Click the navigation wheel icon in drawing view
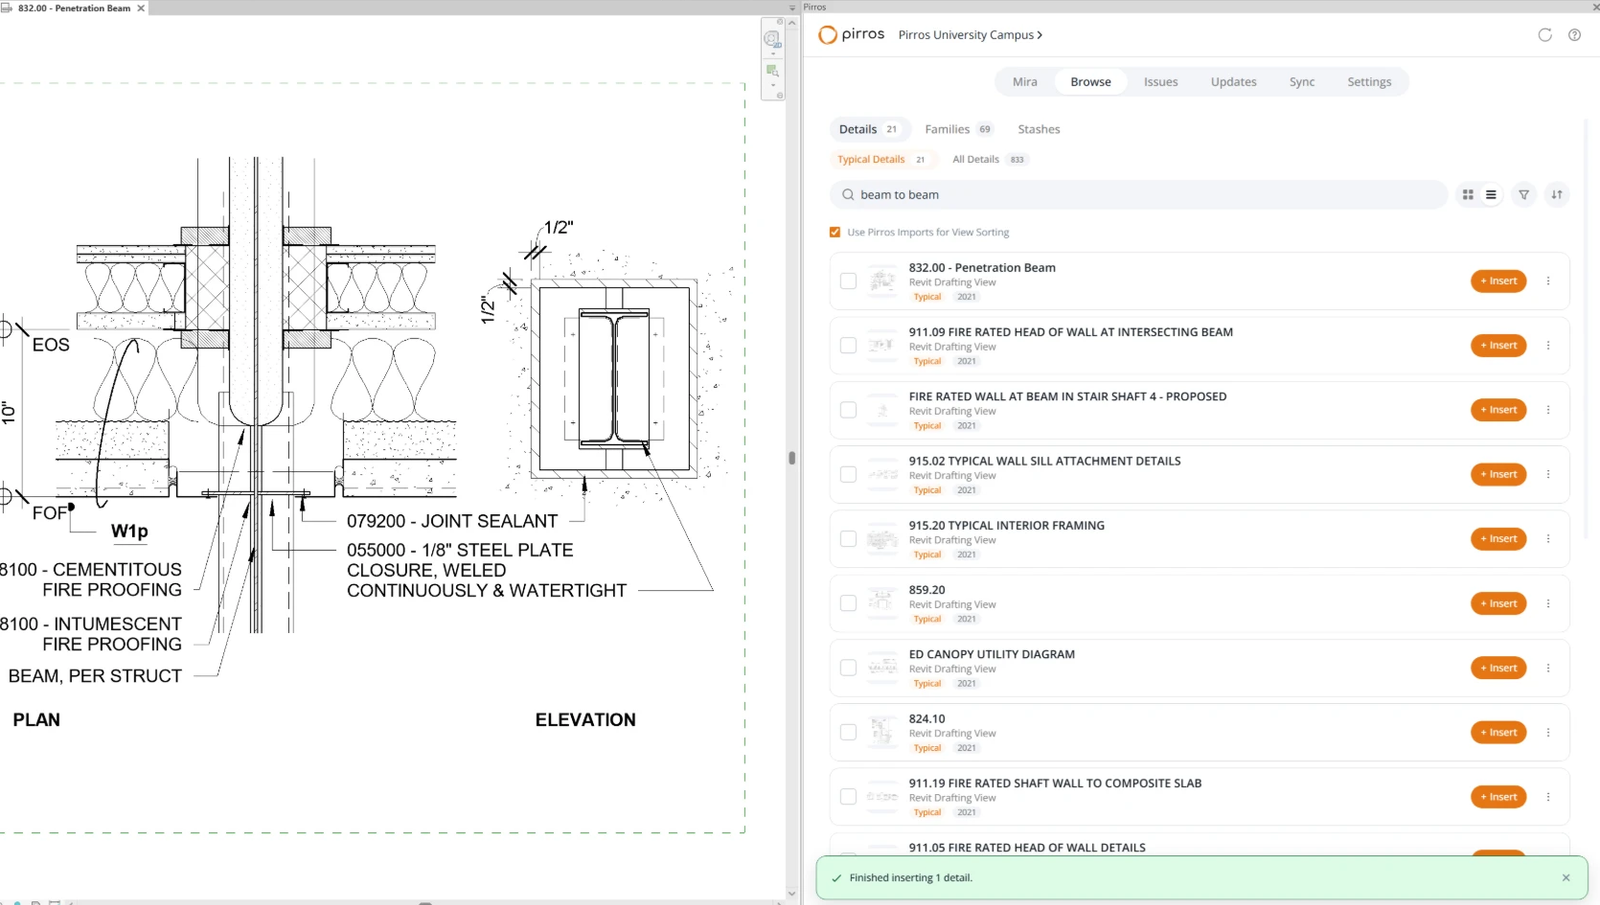 coord(772,39)
